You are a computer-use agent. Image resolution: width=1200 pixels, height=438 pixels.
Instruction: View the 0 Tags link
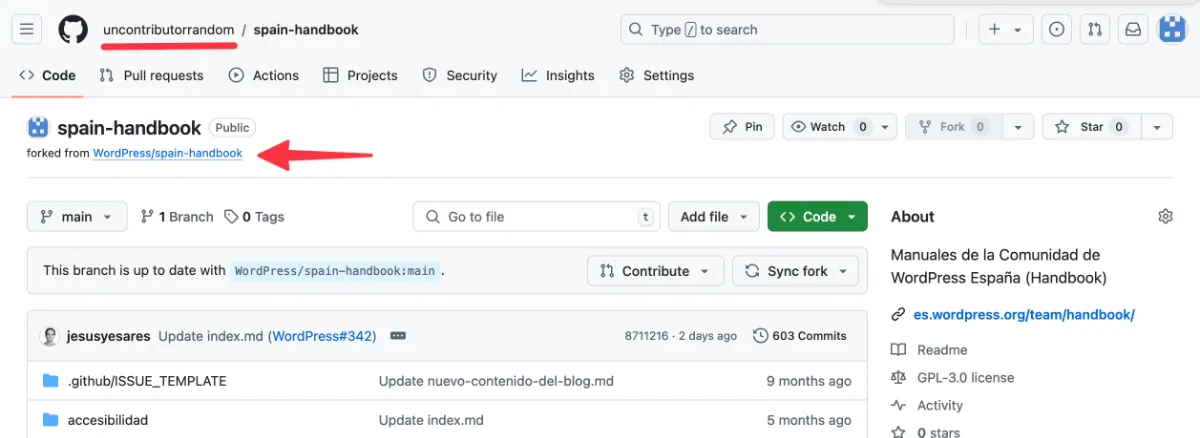point(254,217)
